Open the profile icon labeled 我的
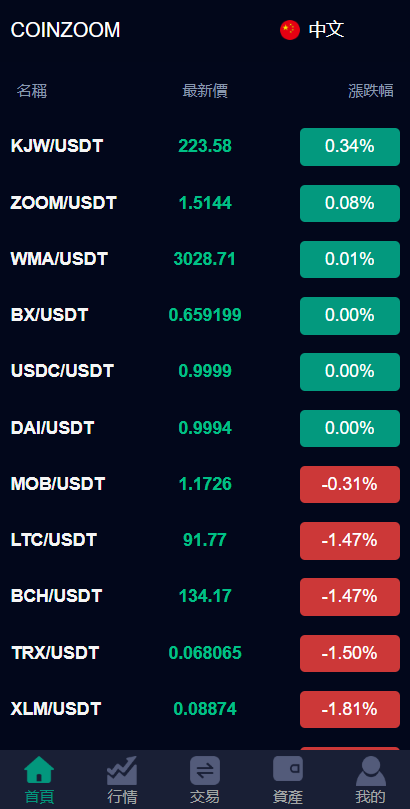Viewport: 410px width, 809px height. tap(371, 771)
